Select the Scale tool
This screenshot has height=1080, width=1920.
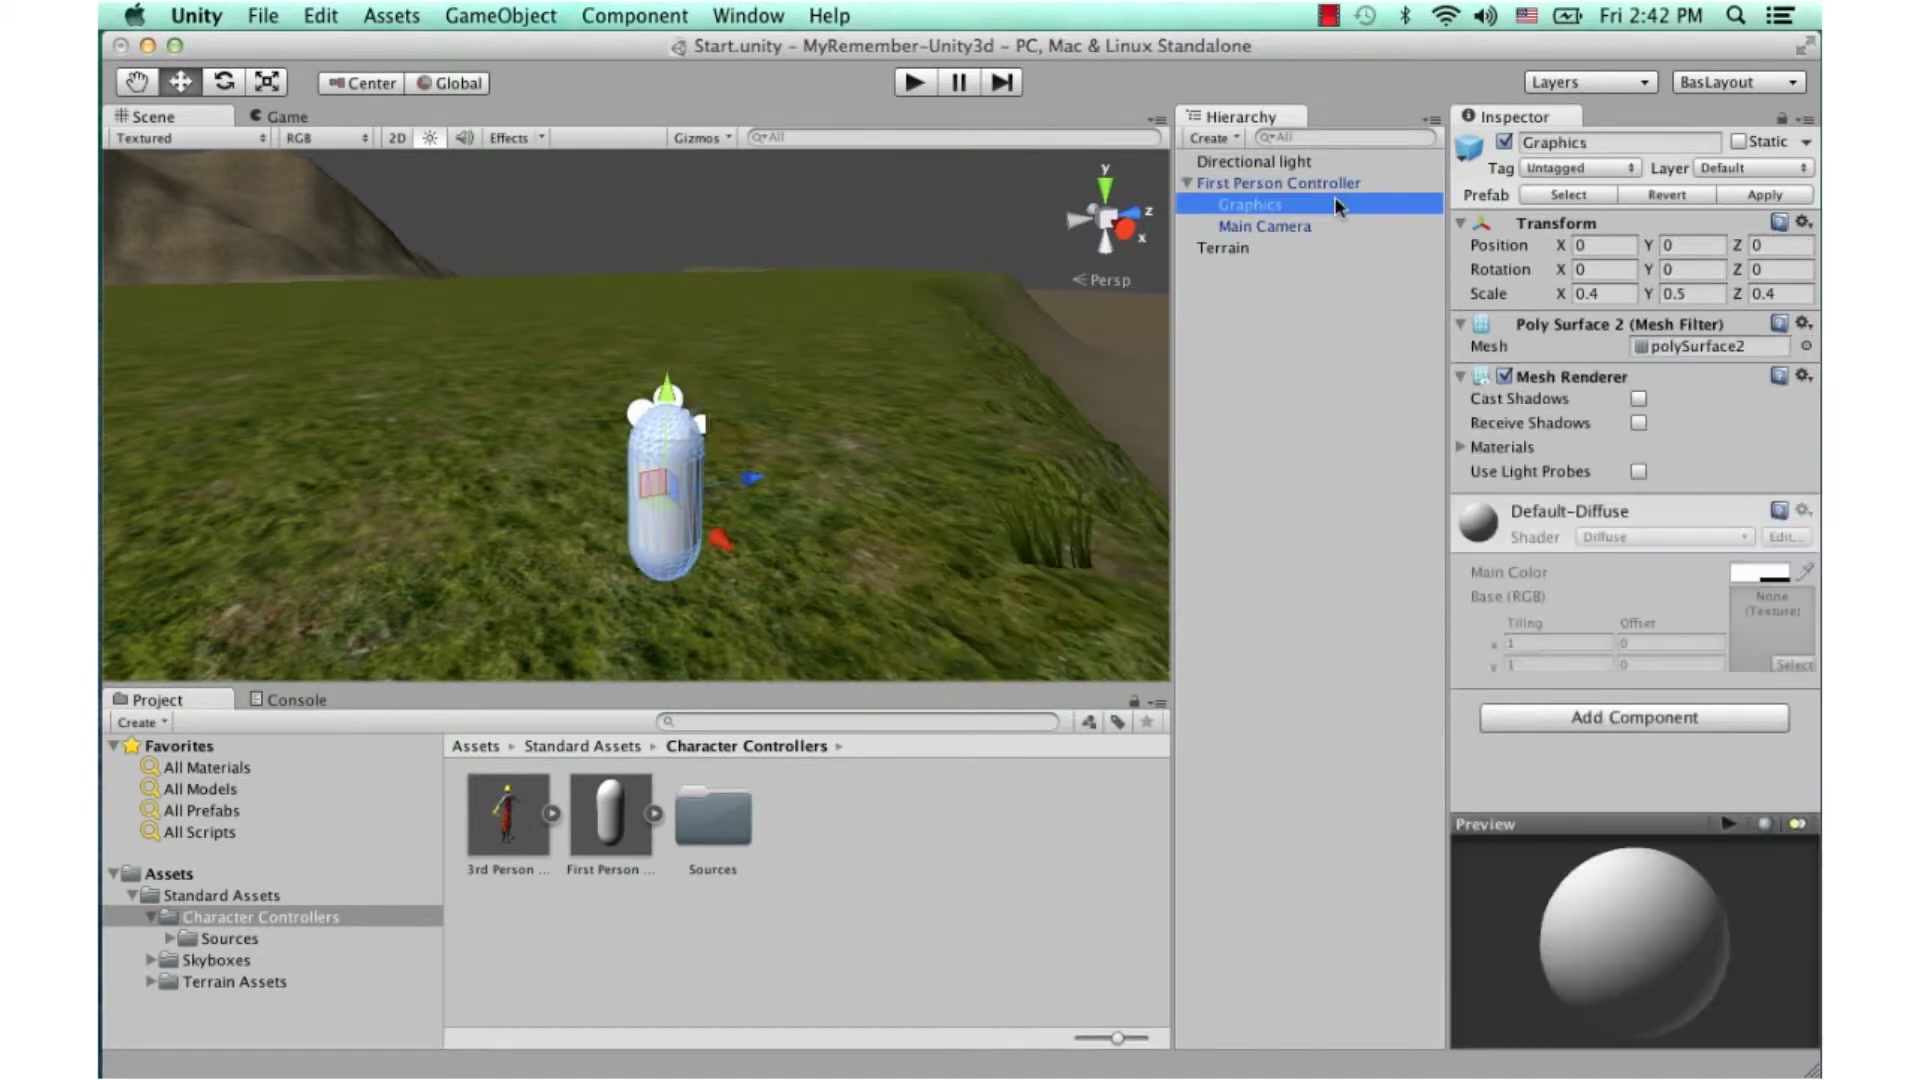(x=267, y=82)
